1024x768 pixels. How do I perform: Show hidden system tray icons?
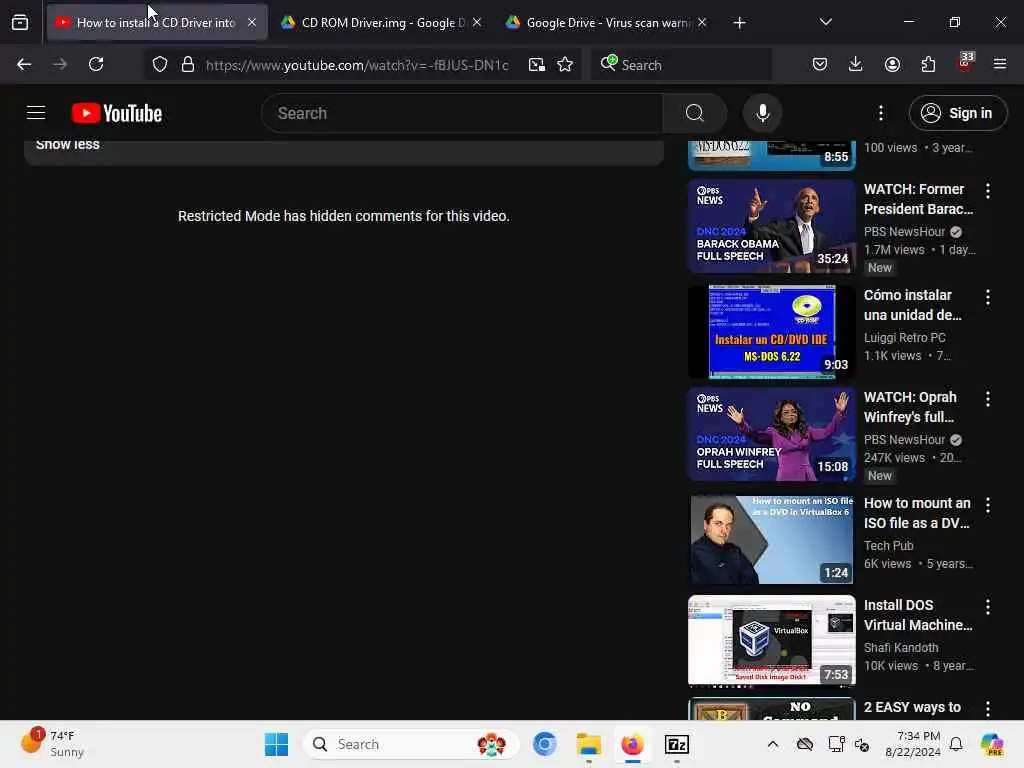point(773,744)
